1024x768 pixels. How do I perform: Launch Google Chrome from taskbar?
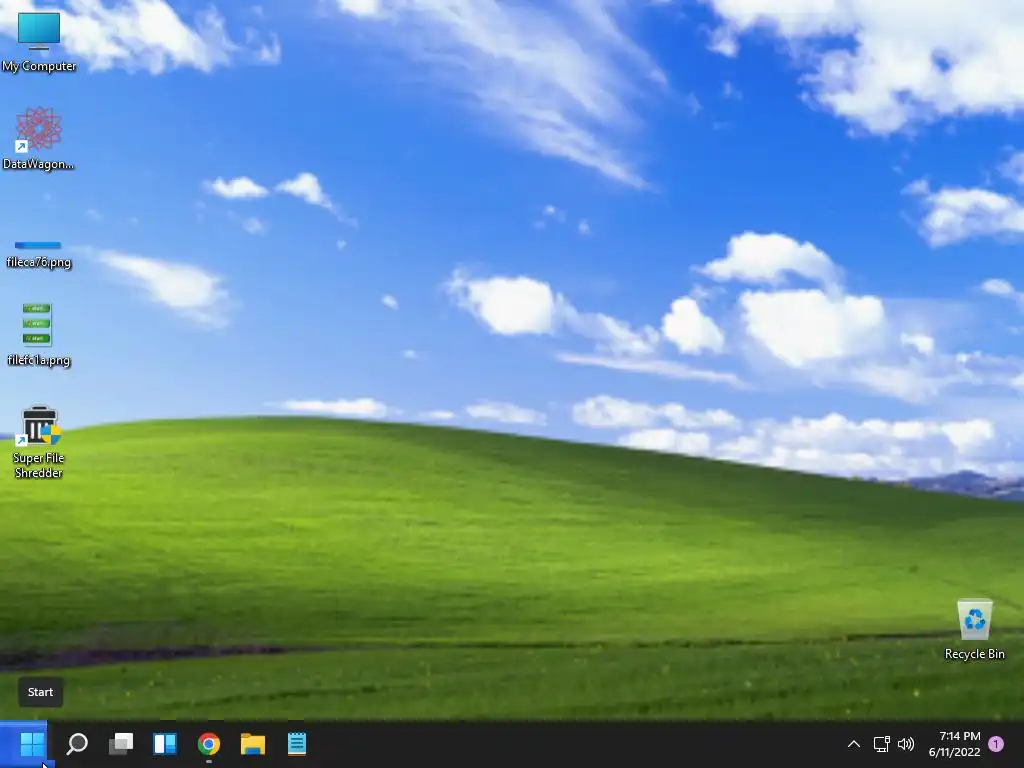coord(209,744)
